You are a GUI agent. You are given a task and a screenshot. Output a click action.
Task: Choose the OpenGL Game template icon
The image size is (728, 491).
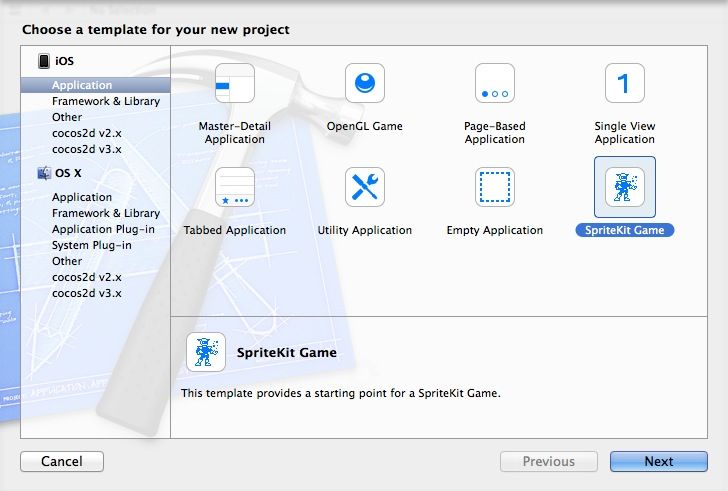(x=365, y=83)
